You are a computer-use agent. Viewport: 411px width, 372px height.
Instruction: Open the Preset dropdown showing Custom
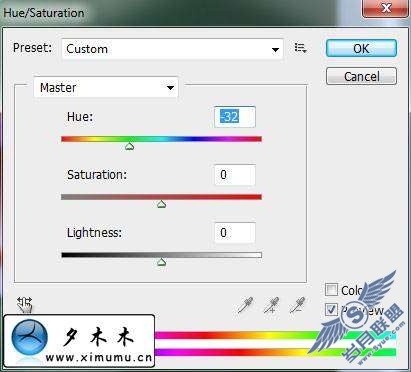point(172,49)
